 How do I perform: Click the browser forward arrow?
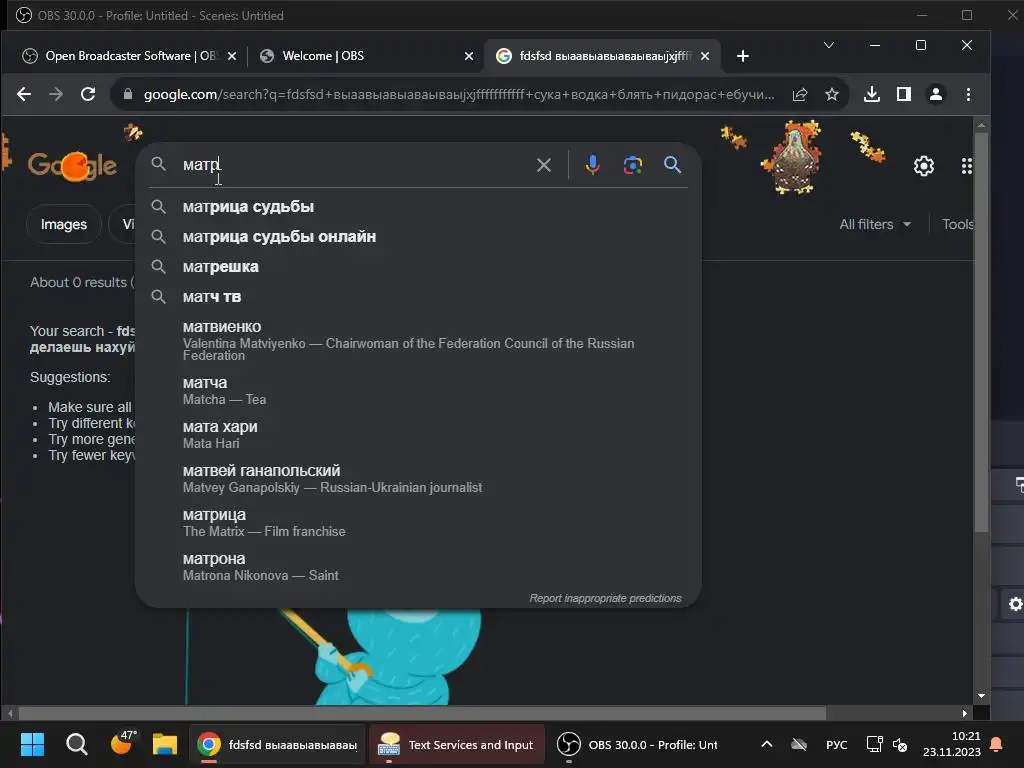(56, 95)
